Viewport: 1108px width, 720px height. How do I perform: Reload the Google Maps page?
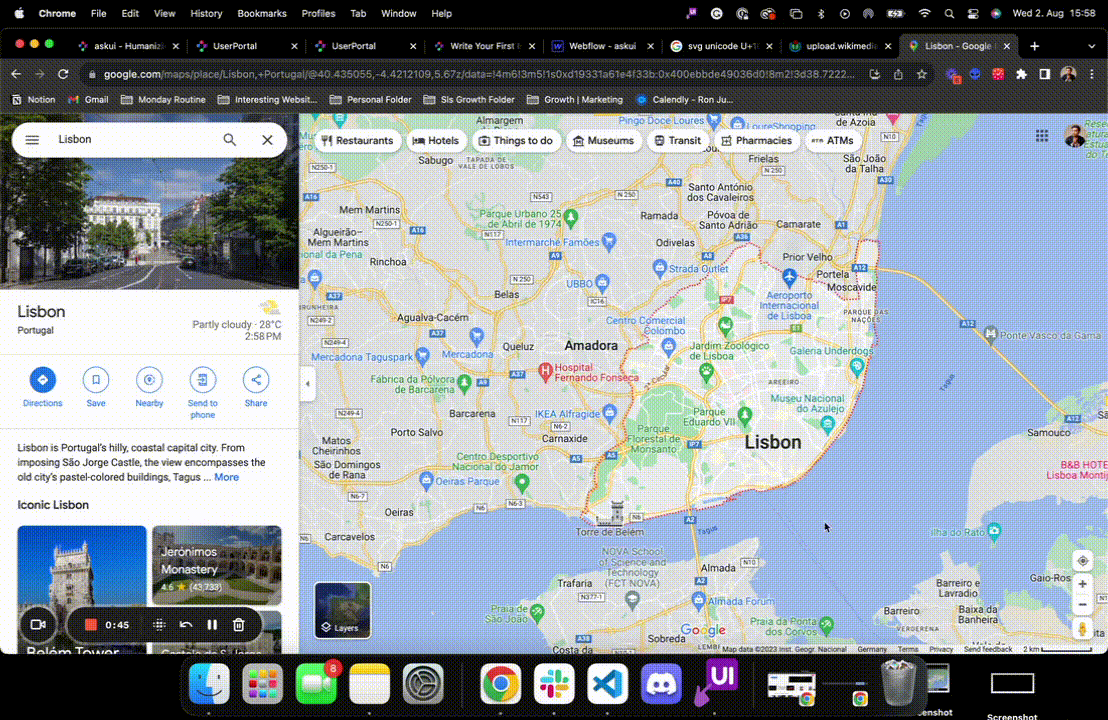coord(63,74)
